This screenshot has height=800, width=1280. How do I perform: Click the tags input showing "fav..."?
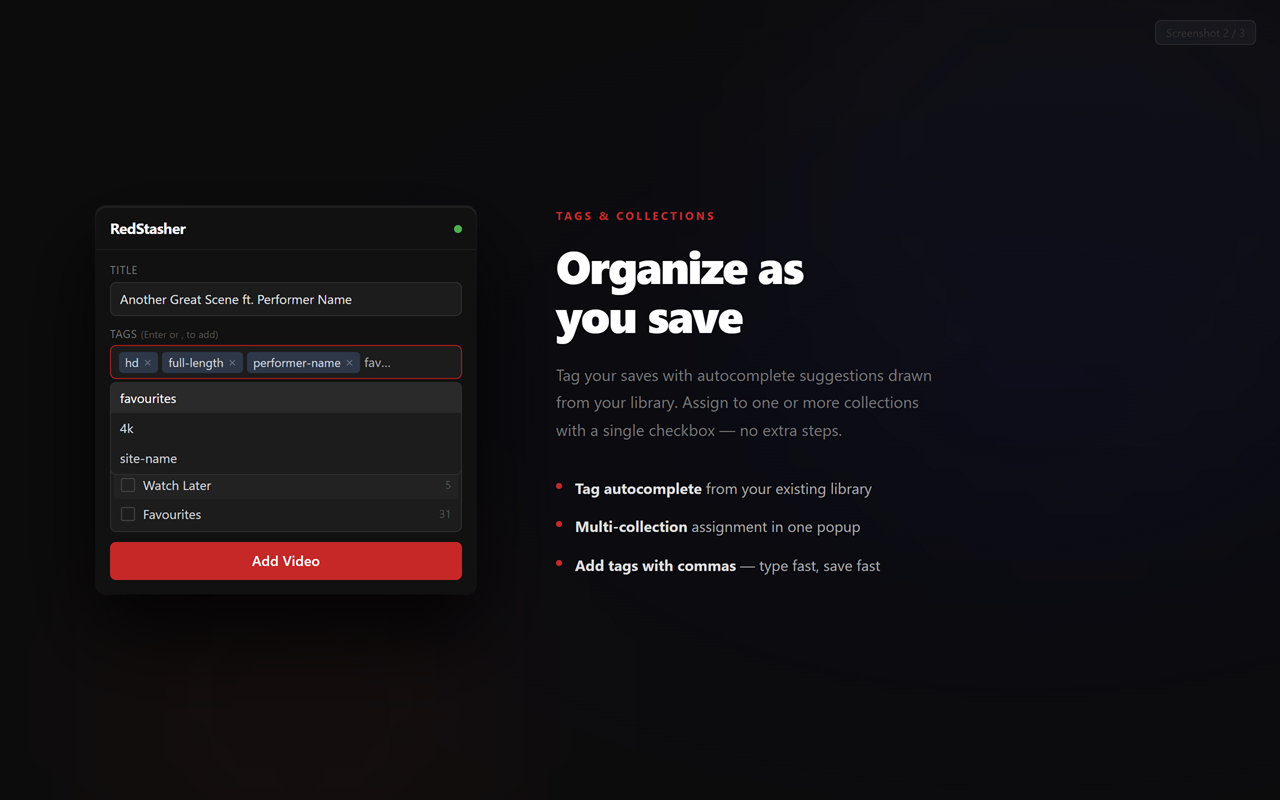click(x=378, y=362)
